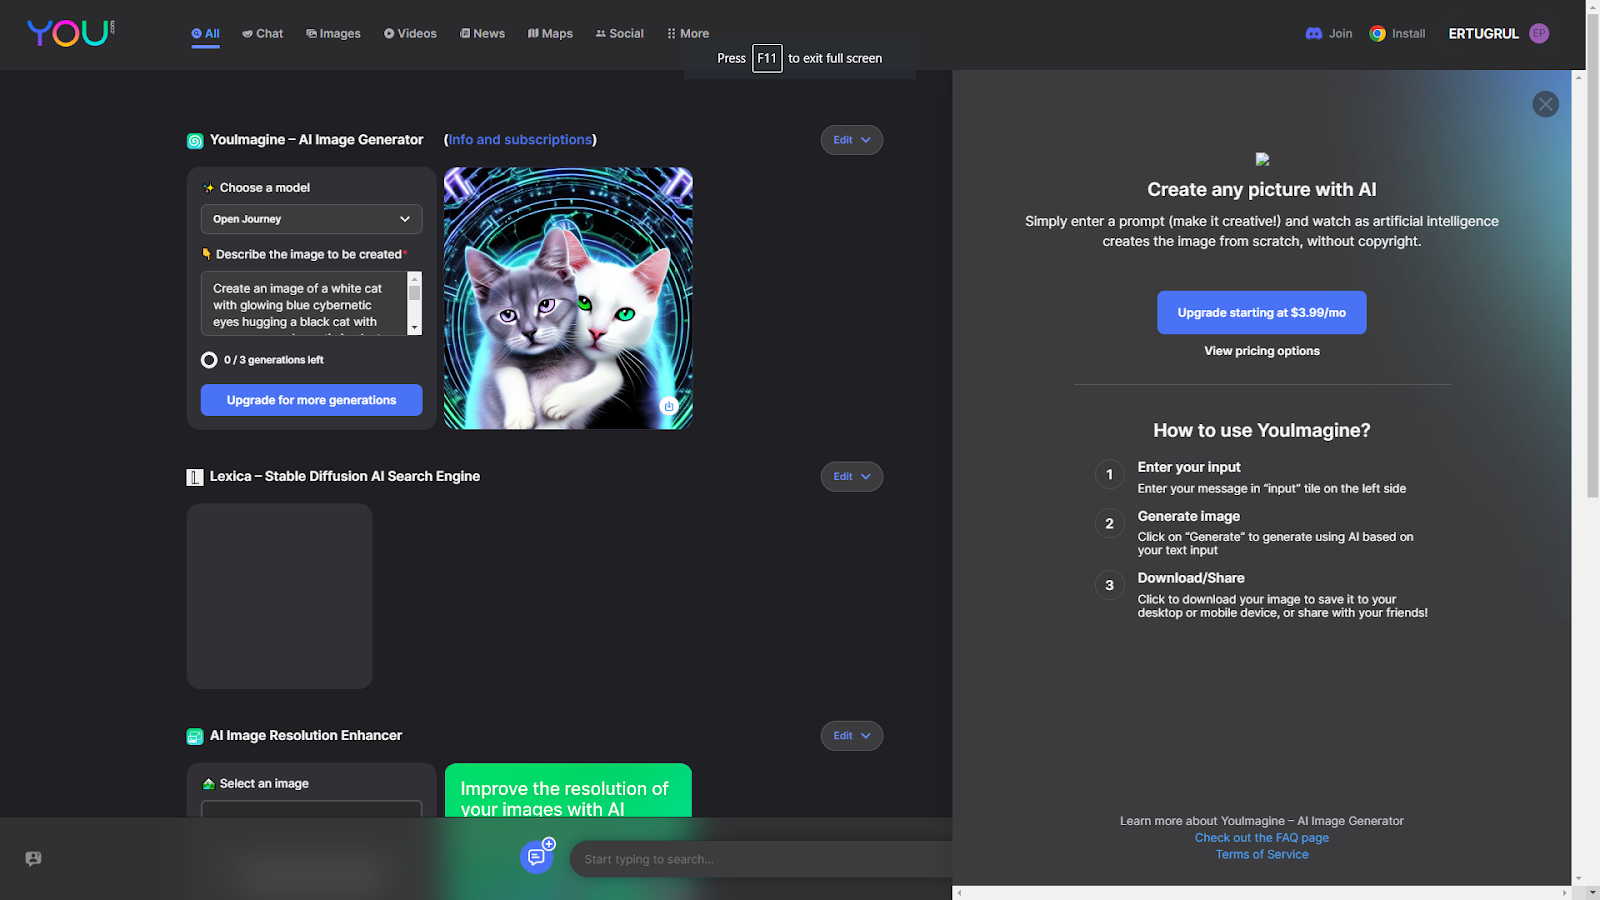Open View pricing options

coord(1262,351)
